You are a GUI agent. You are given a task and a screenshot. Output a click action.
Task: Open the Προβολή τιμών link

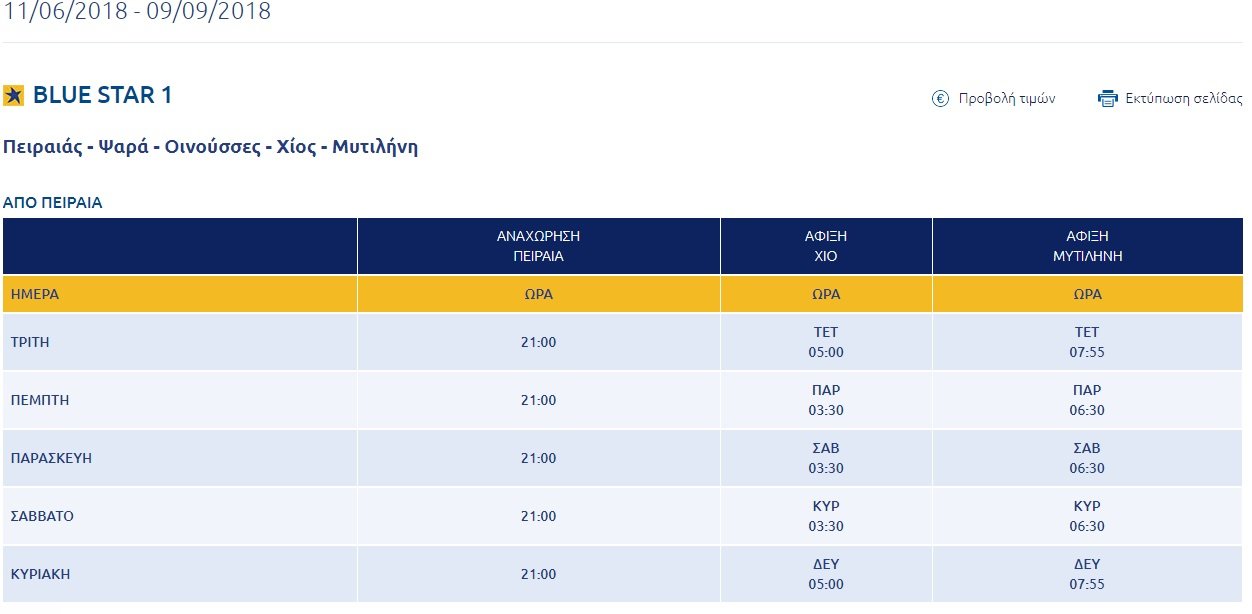coord(1007,98)
